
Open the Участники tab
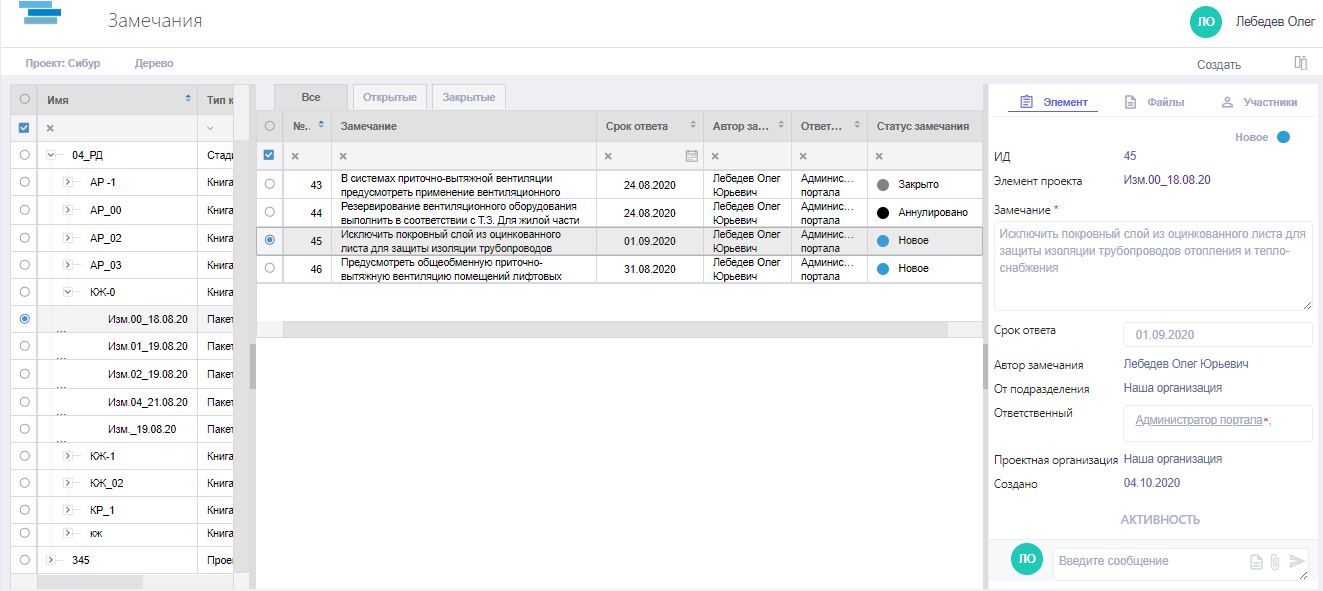[x=1259, y=102]
